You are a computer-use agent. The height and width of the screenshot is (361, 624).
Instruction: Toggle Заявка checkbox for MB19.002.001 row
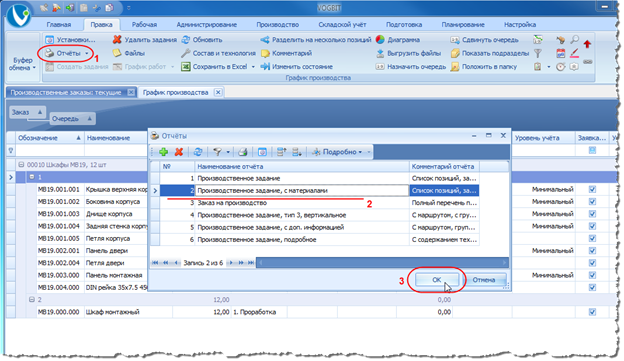point(592,251)
